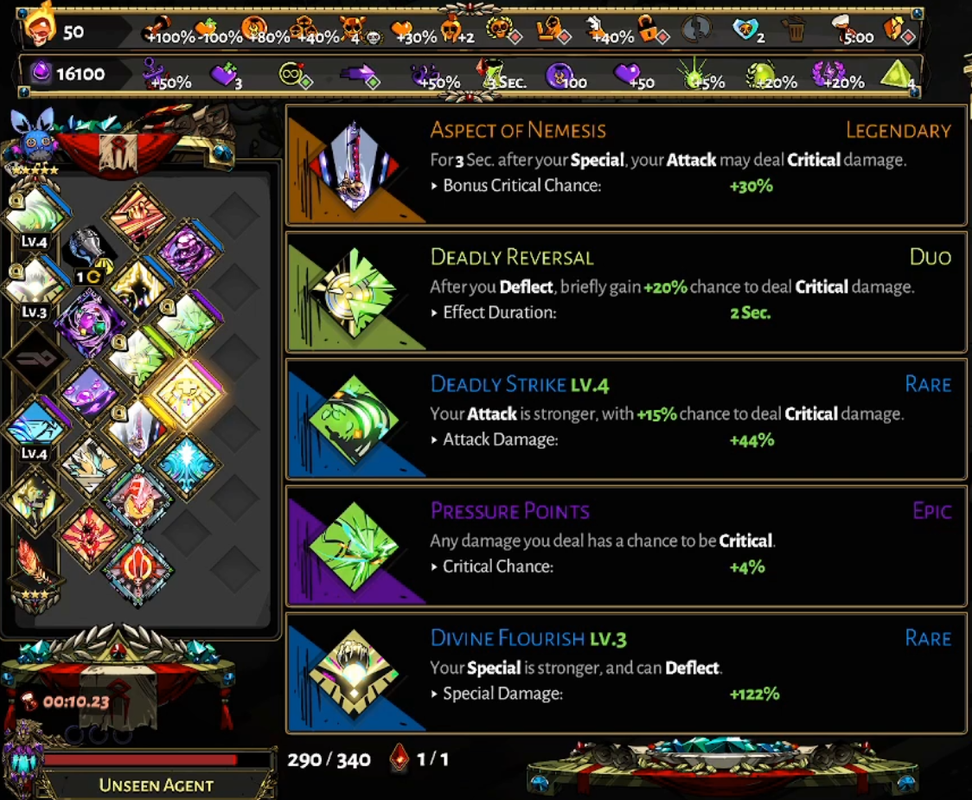This screenshot has width=972, height=800.
Task: Click the Pressure Points boon icon
Action: pyautogui.click(x=354, y=547)
